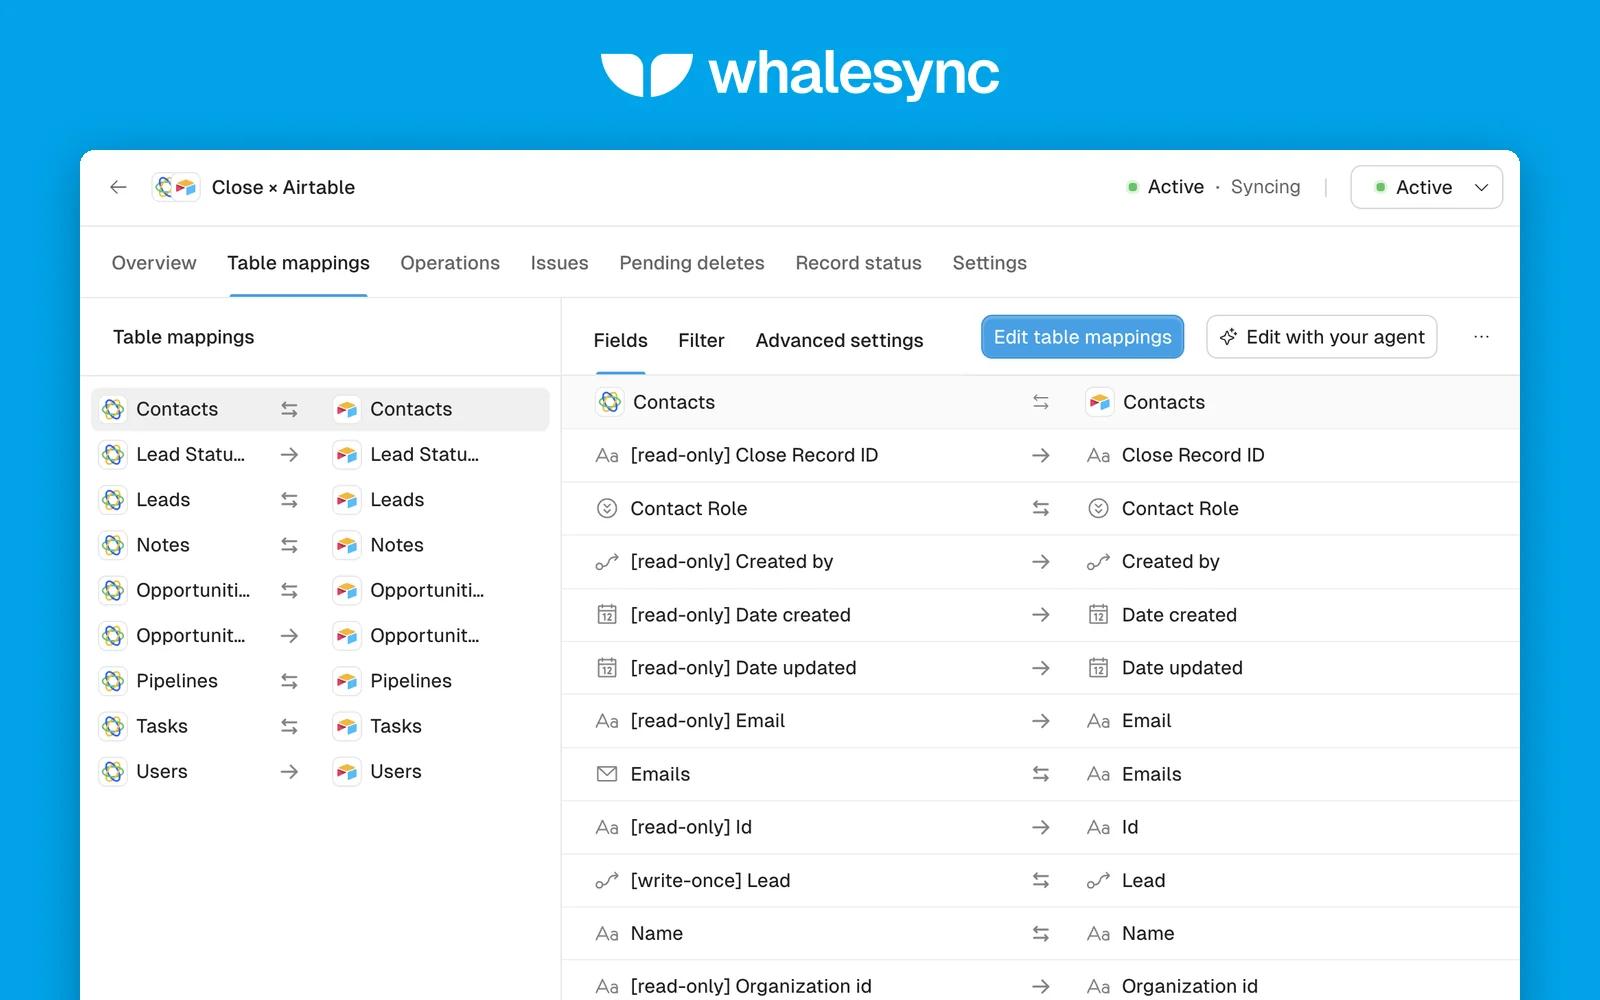Open the Record status tab
1600x1000 pixels.
click(x=858, y=263)
